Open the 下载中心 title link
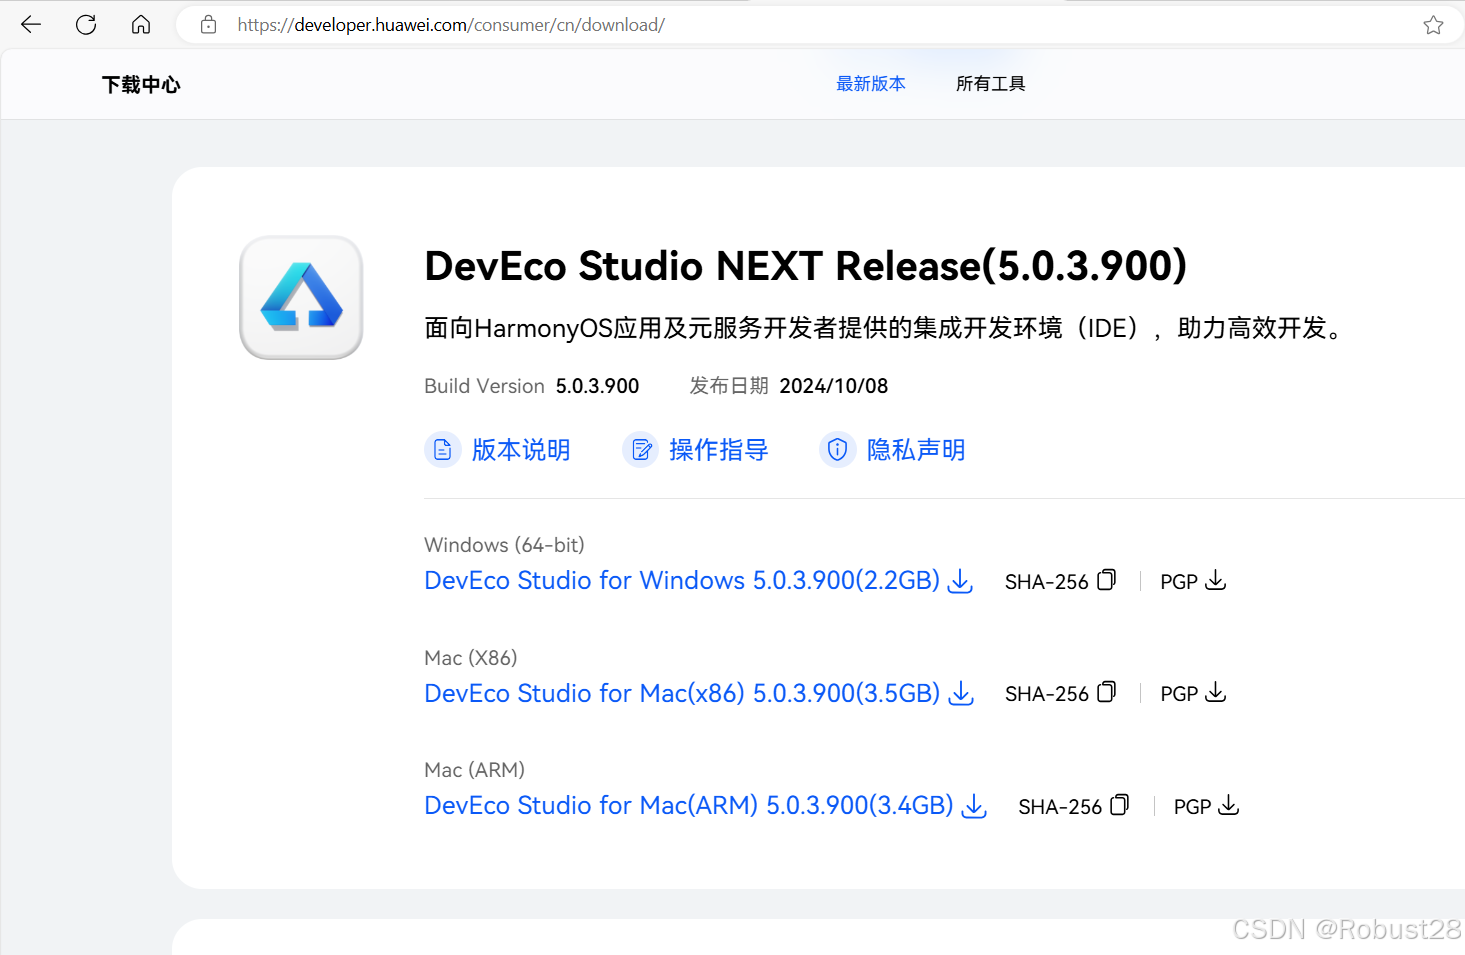Screen dimensions: 1465x955 click(x=141, y=85)
